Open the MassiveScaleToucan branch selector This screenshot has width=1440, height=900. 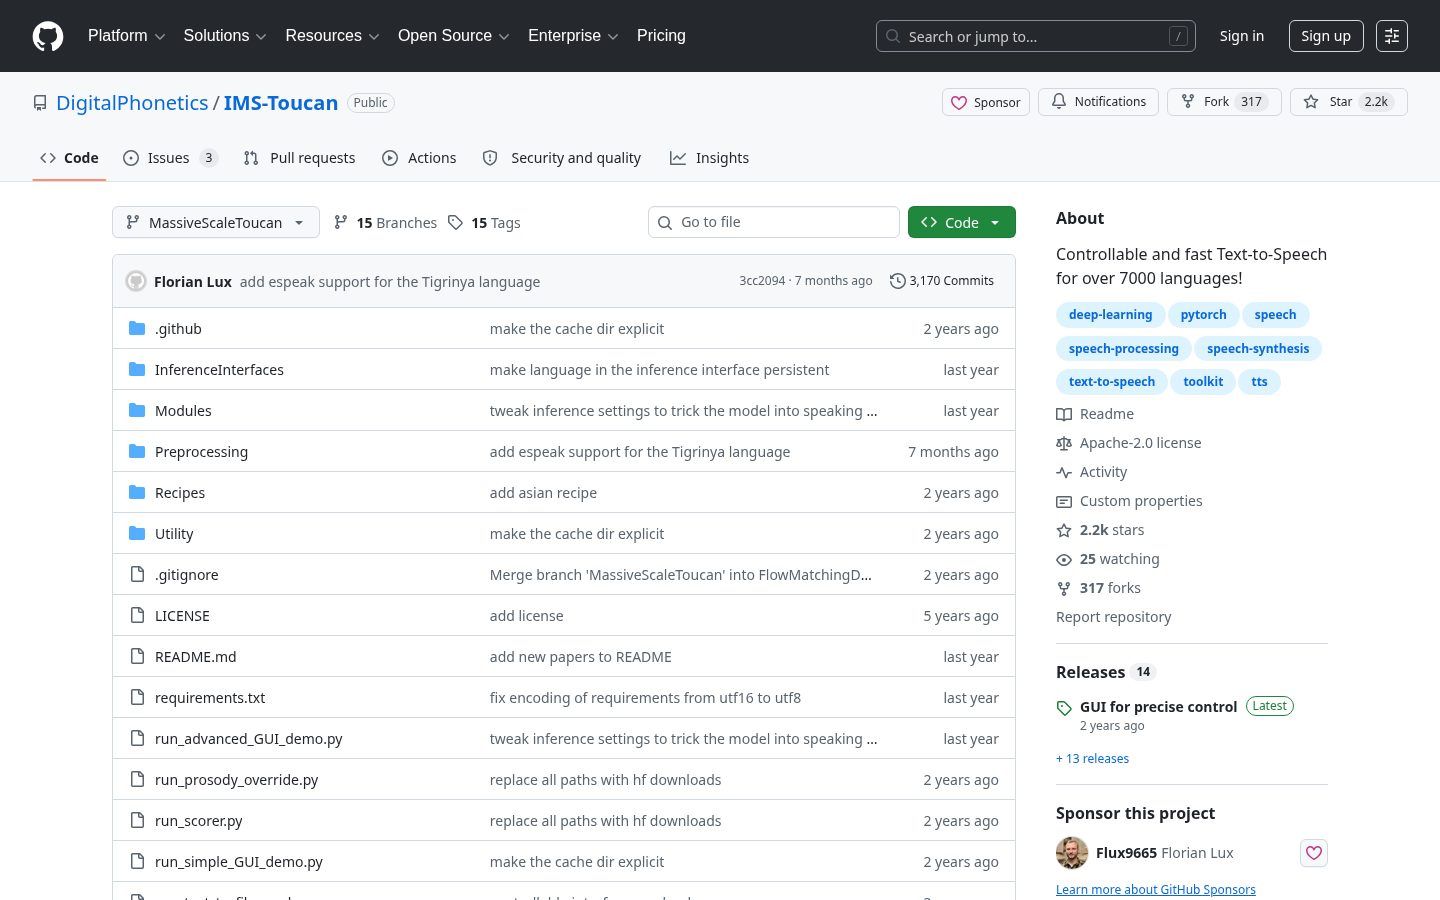(x=216, y=222)
